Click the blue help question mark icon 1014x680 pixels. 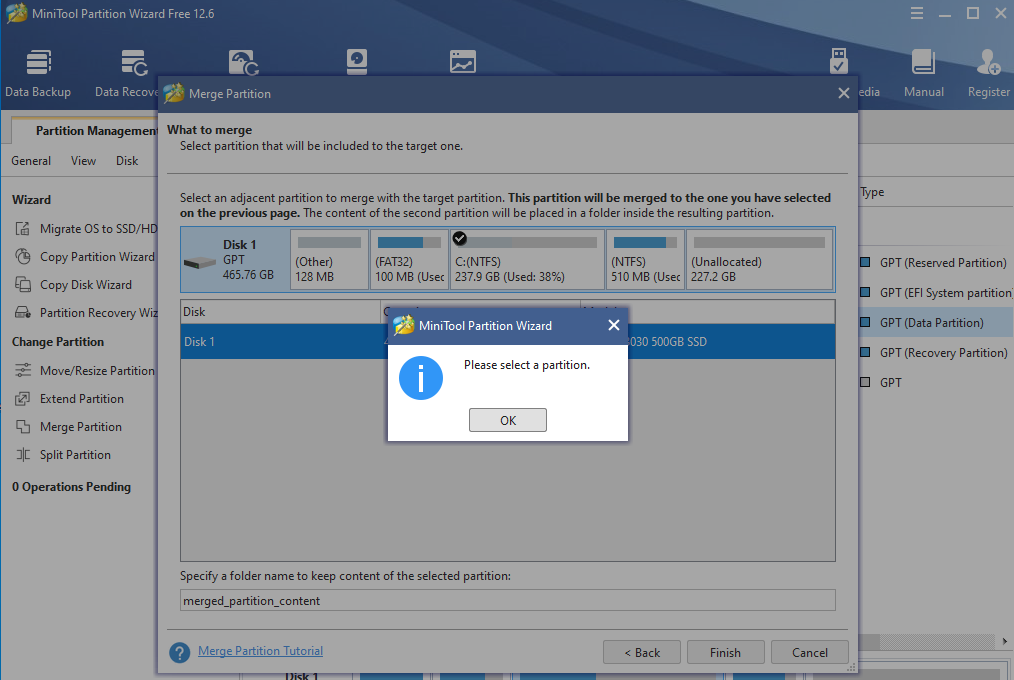point(180,652)
